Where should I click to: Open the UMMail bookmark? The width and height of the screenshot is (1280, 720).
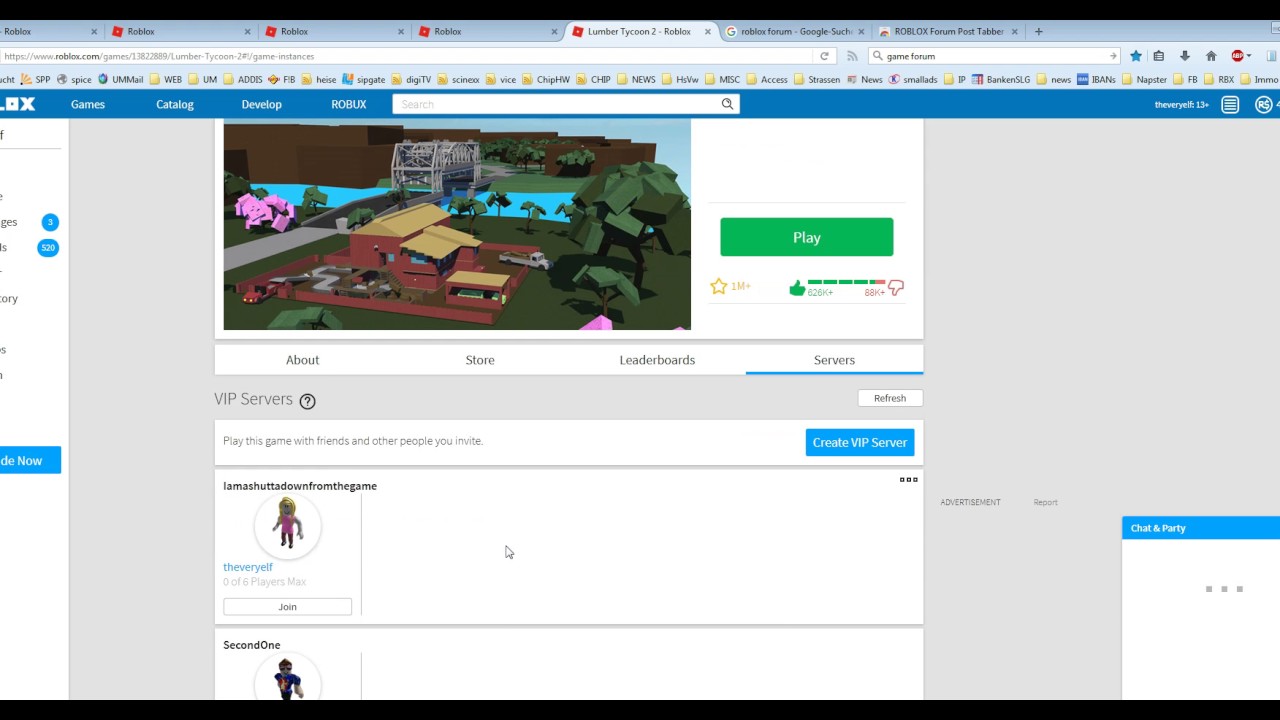coord(121,79)
